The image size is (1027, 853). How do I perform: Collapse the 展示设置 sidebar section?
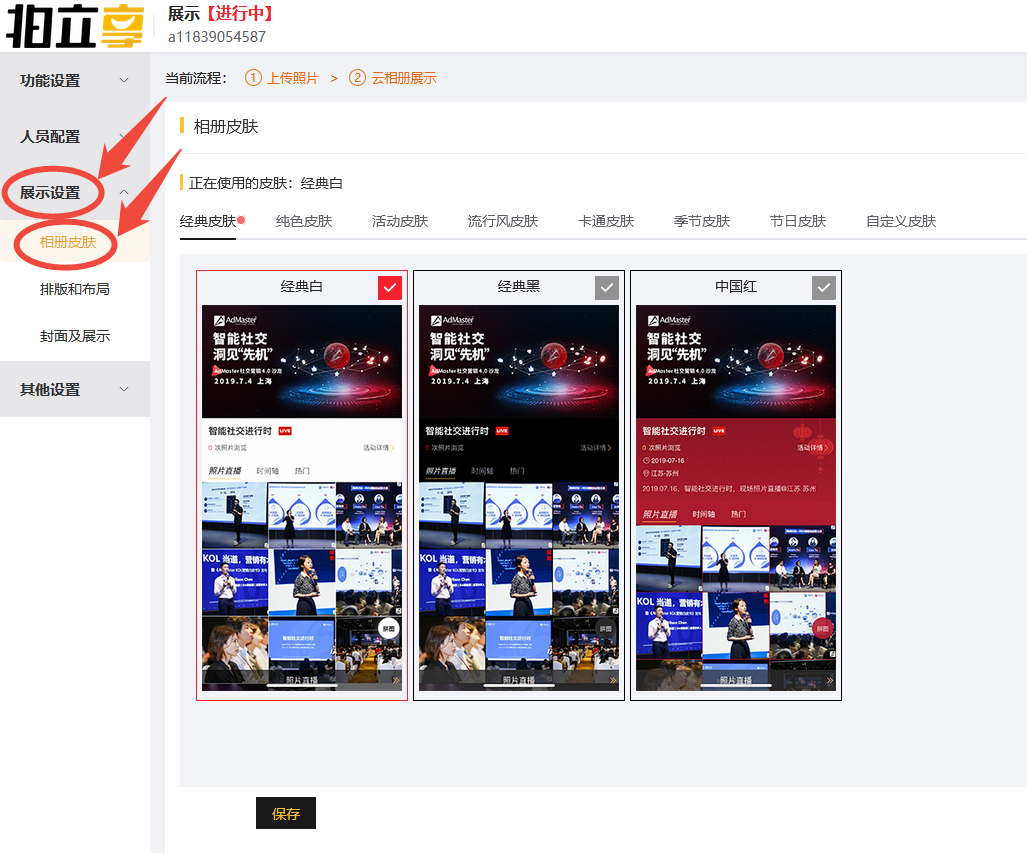[74, 193]
